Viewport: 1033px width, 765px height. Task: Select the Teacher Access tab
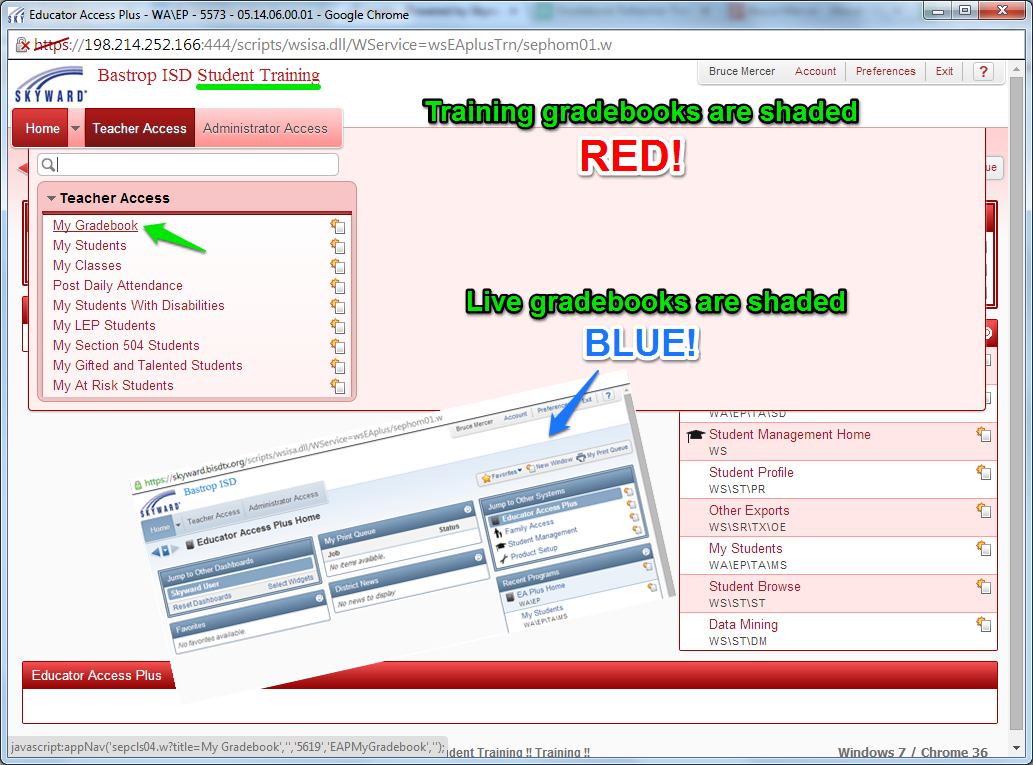[140, 128]
